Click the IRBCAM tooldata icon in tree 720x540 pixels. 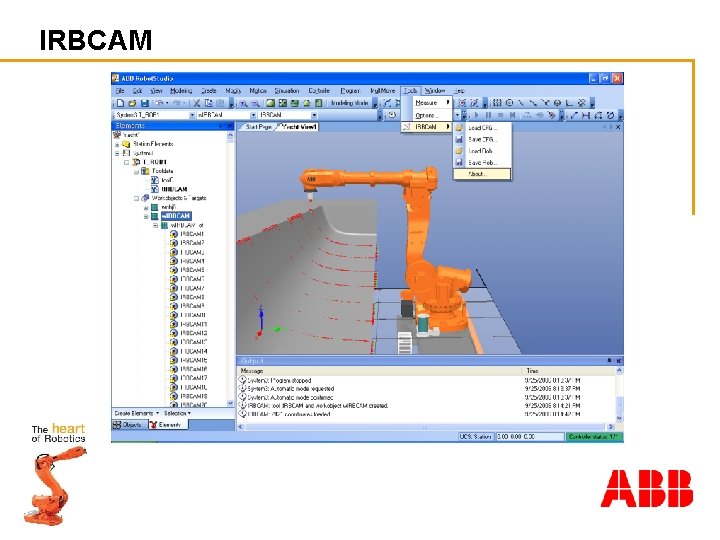click(x=155, y=189)
